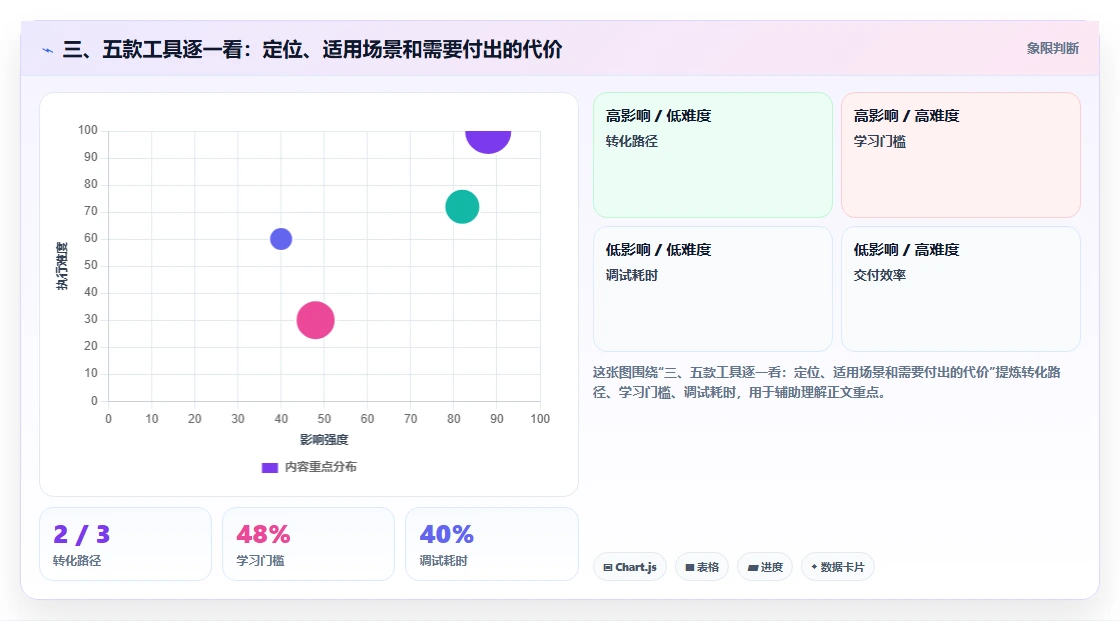Open the 高影响 / 低难度 quadrant card

point(713,154)
